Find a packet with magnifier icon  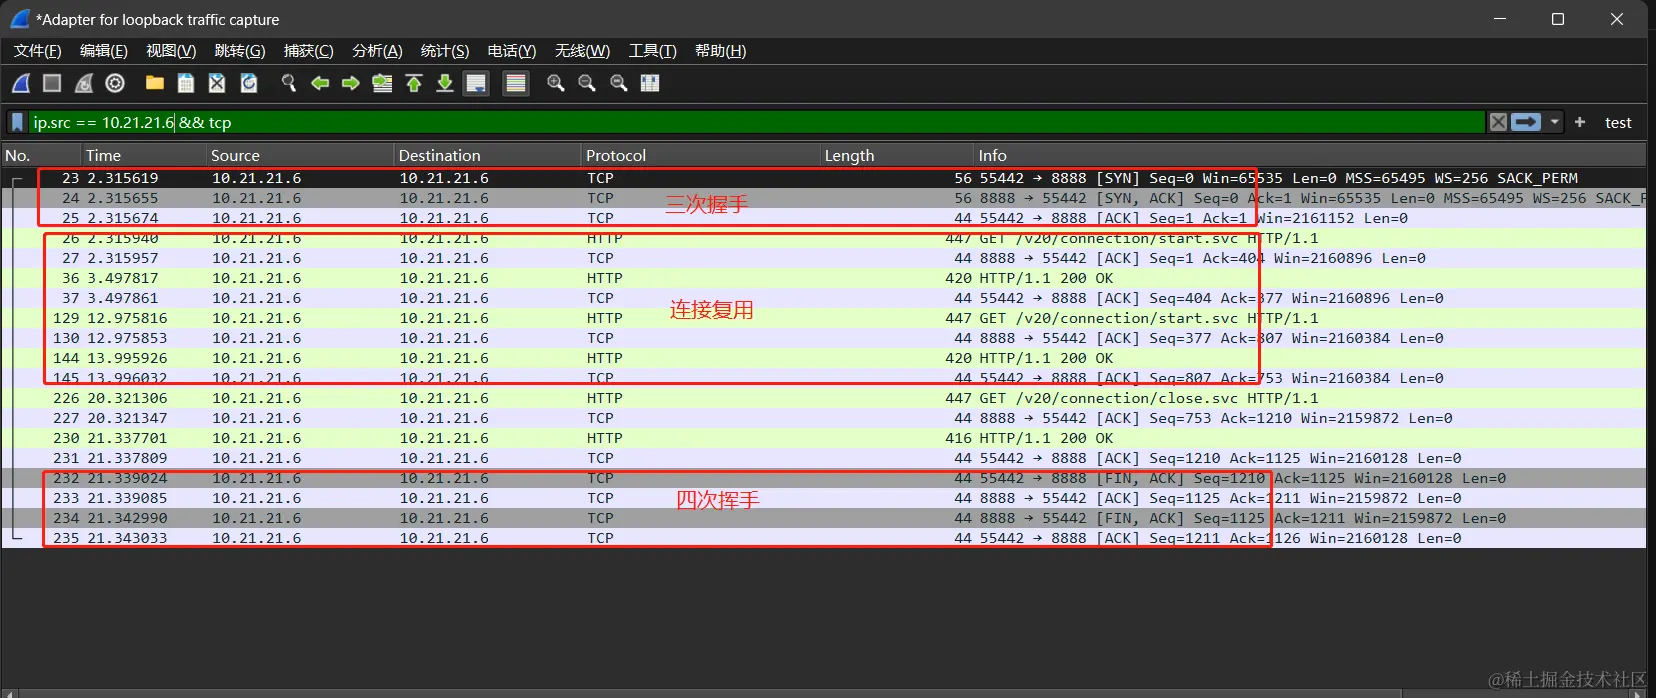click(x=289, y=83)
